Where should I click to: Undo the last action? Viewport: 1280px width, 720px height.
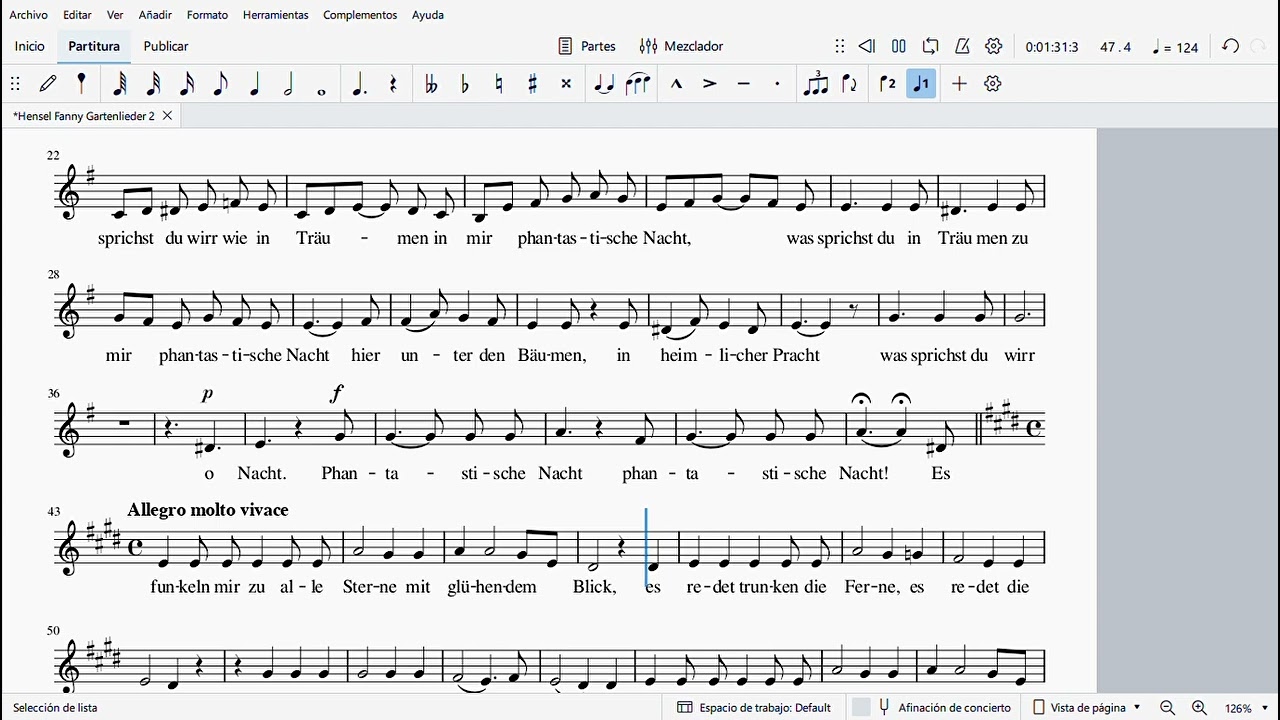(1231, 46)
